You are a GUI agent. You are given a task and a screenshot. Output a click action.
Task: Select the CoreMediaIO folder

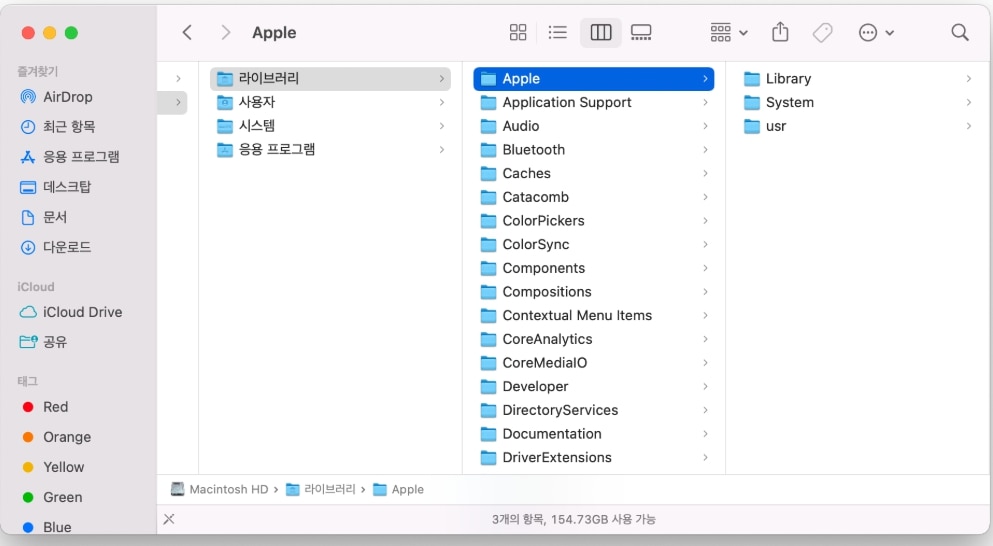tap(593, 362)
